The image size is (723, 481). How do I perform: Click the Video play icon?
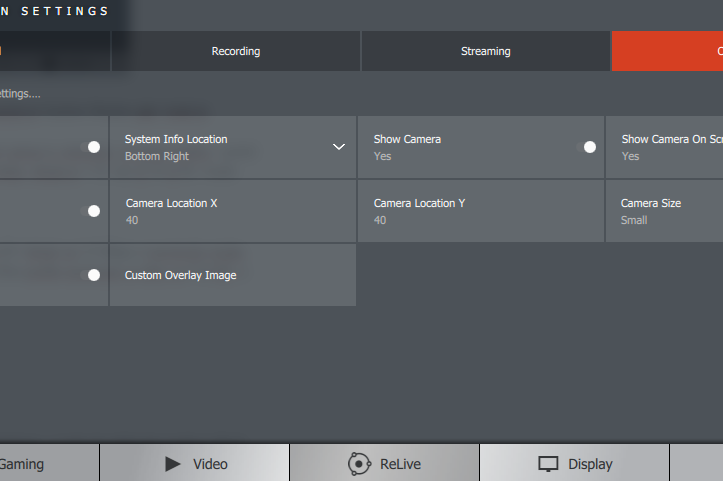tap(173, 464)
